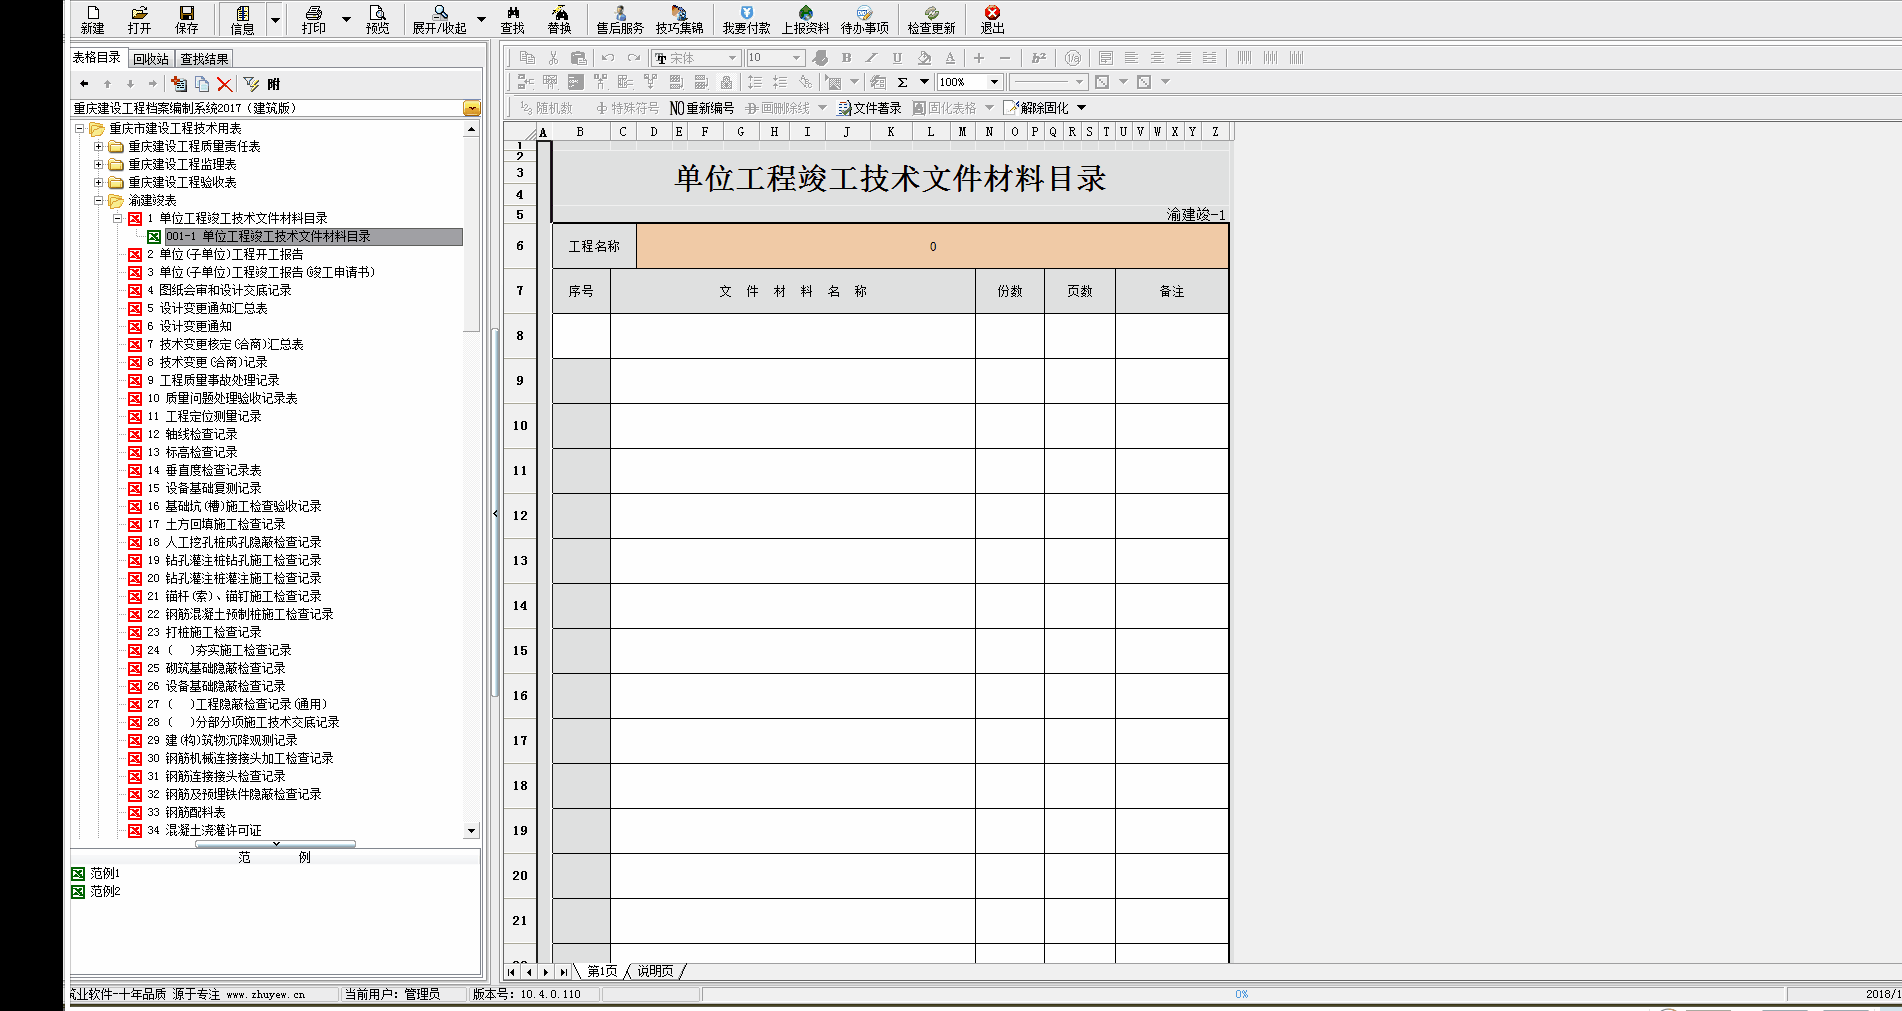Screen dimensions: 1902x1011
Task: Open the 预览 print preview
Action: pyautogui.click(x=377, y=18)
